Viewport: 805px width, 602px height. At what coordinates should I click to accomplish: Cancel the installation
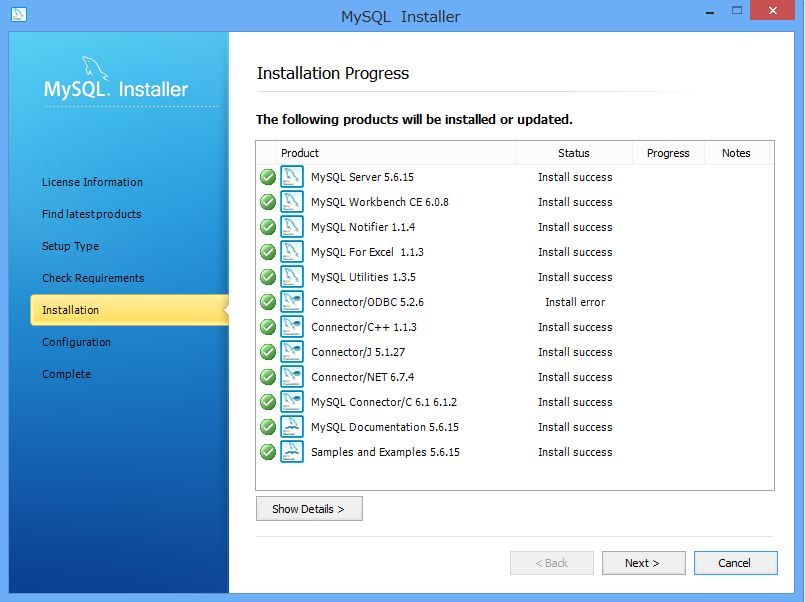(x=735, y=563)
